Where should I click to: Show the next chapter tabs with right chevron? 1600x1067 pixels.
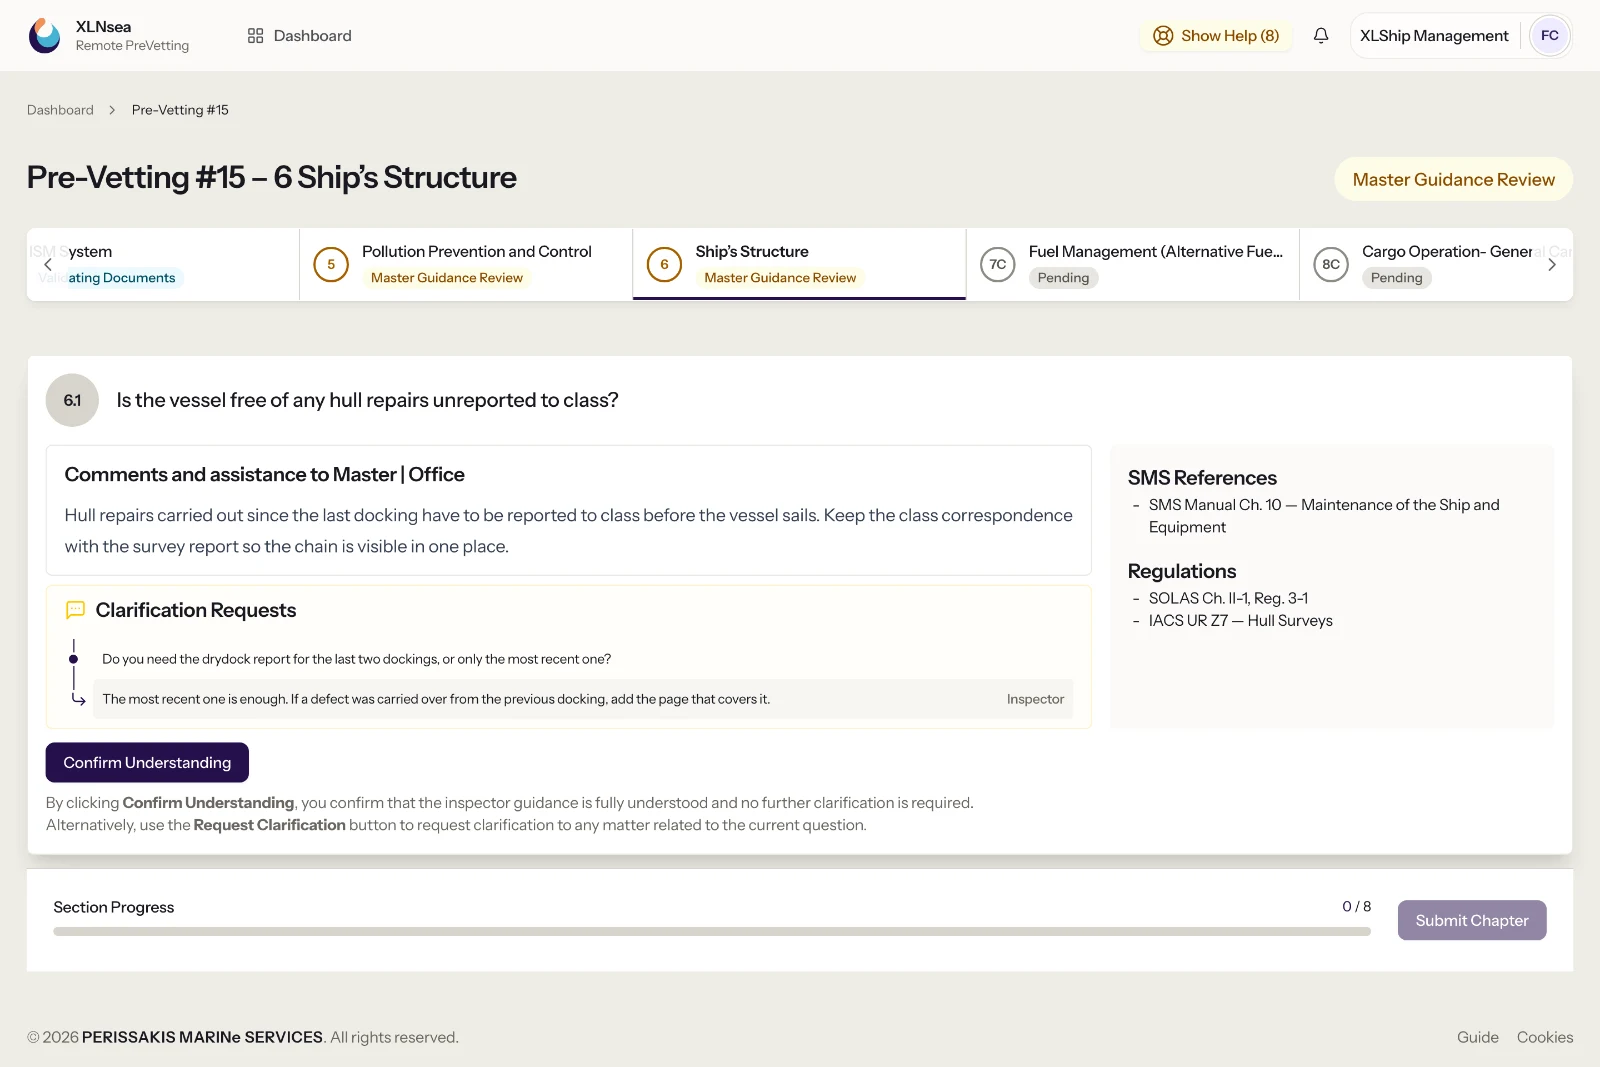click(1551, 265)
